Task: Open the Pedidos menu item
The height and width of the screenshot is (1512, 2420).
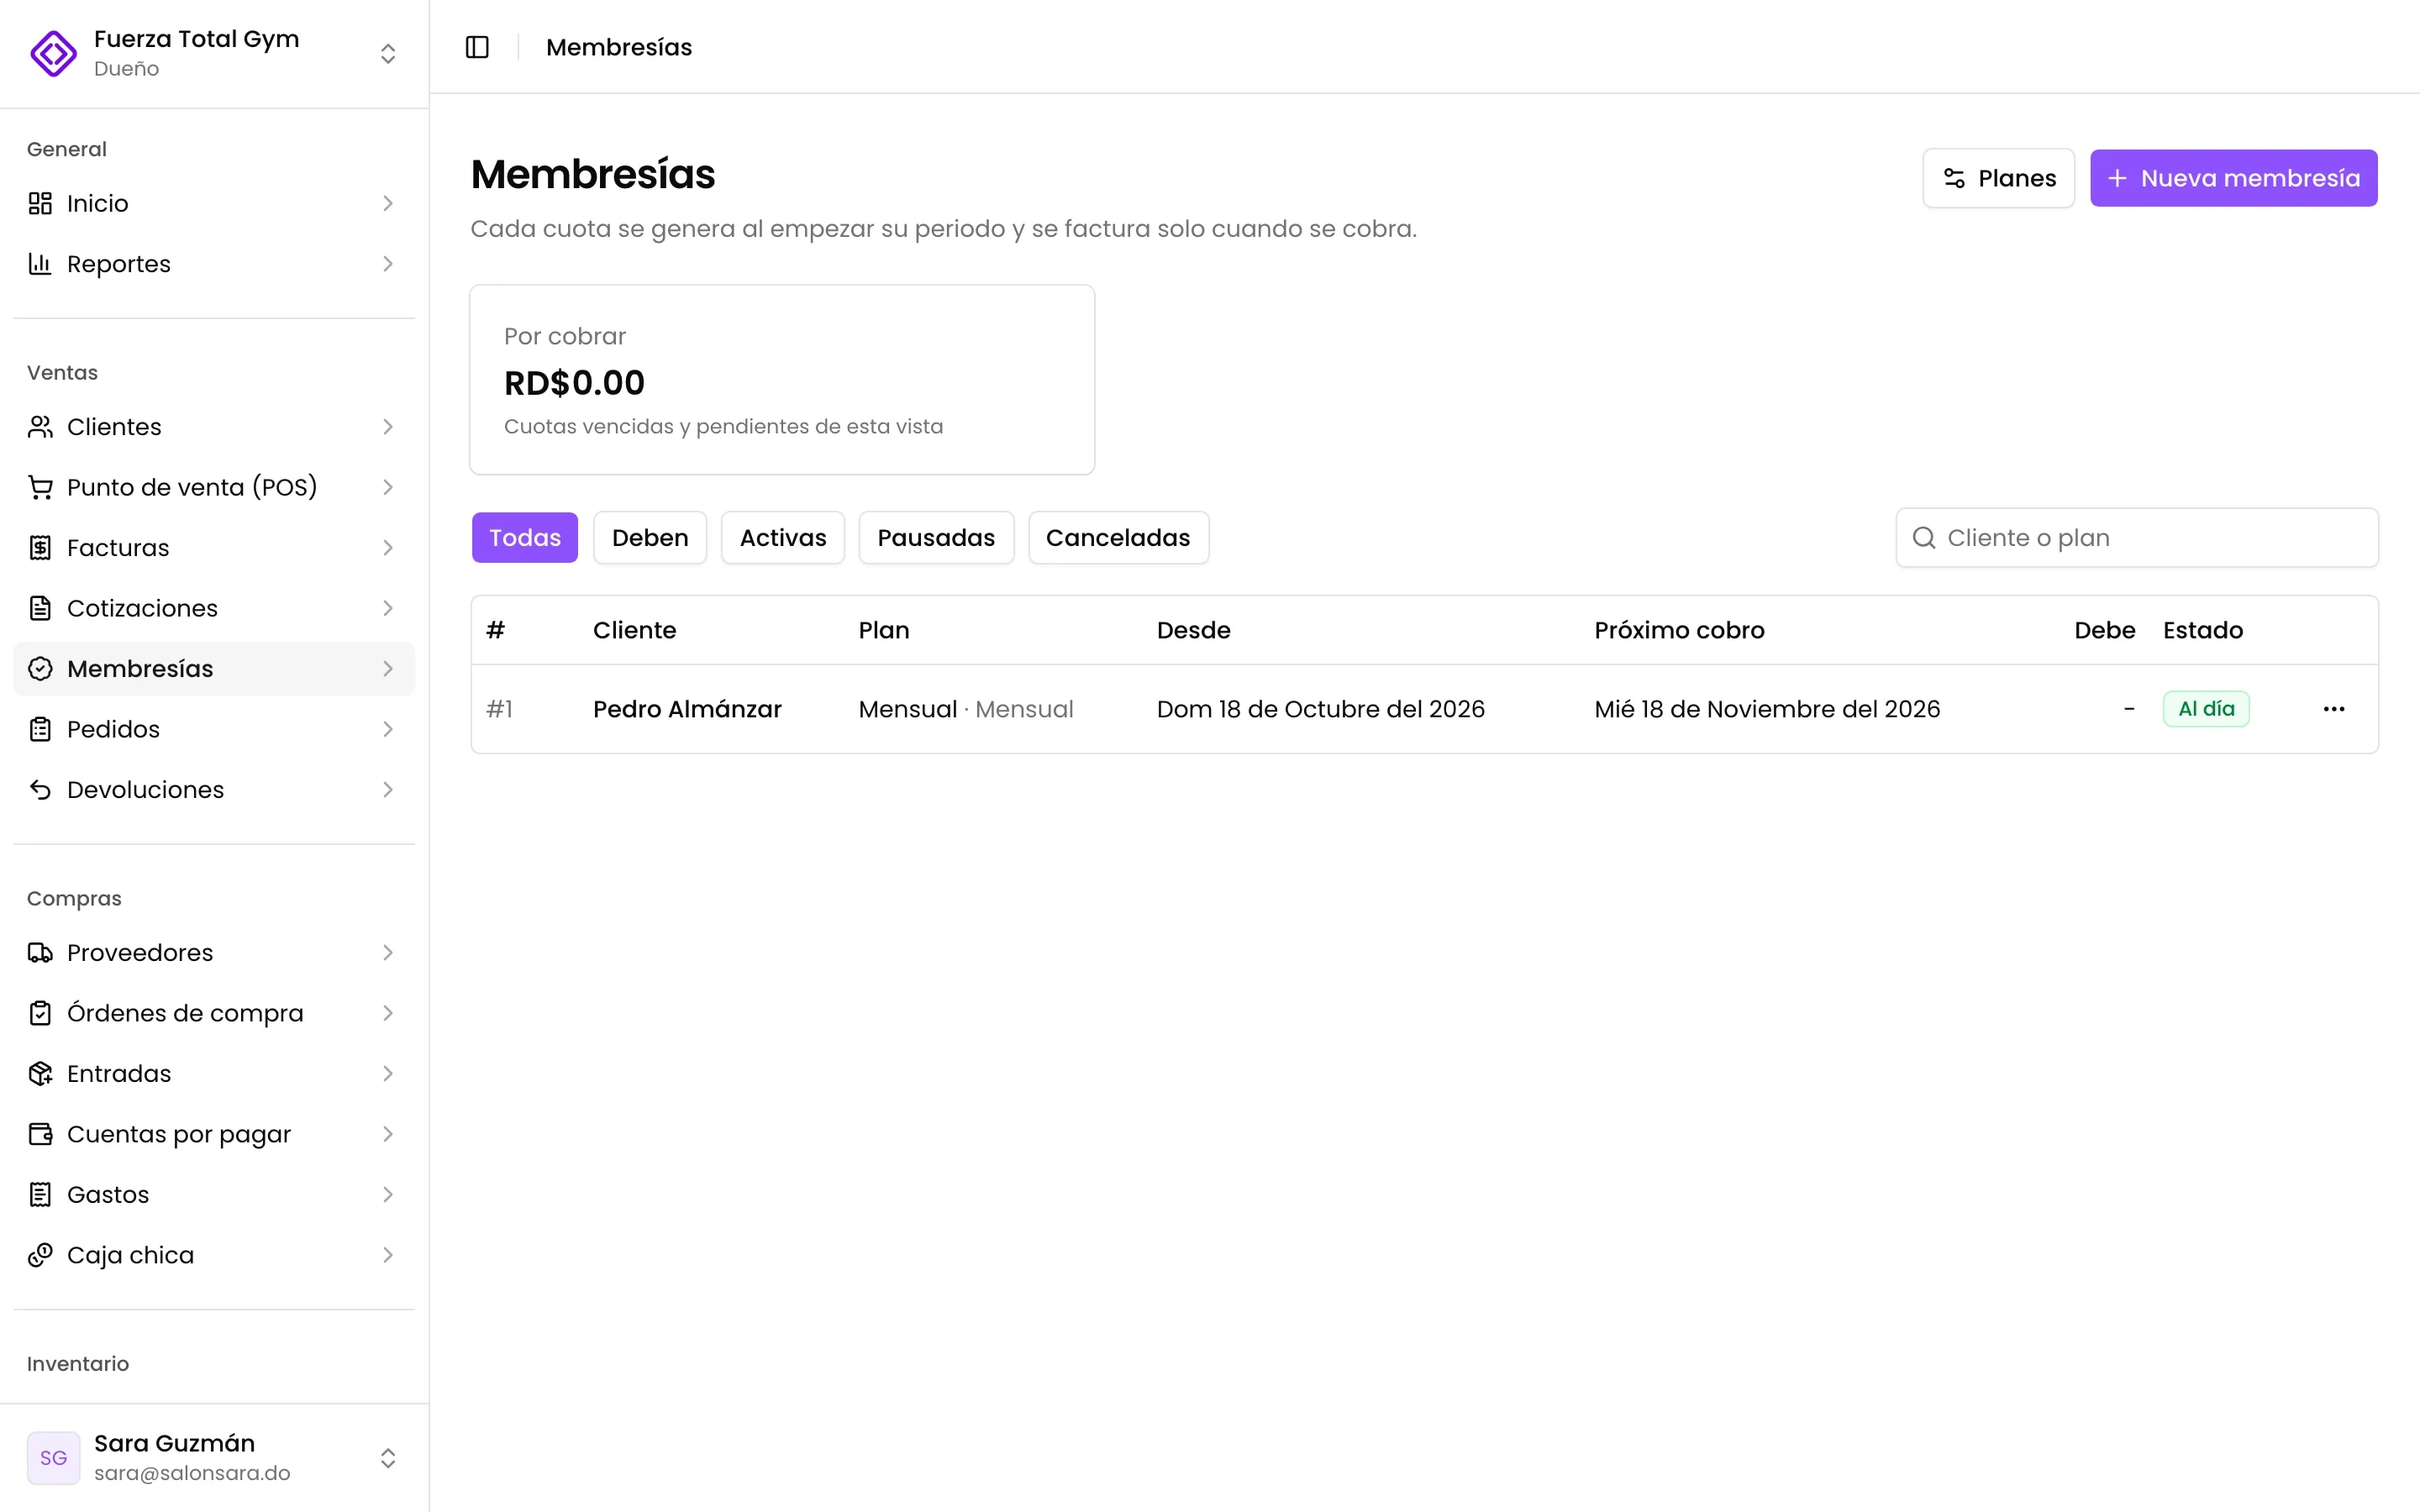Action: coord(214,729)
